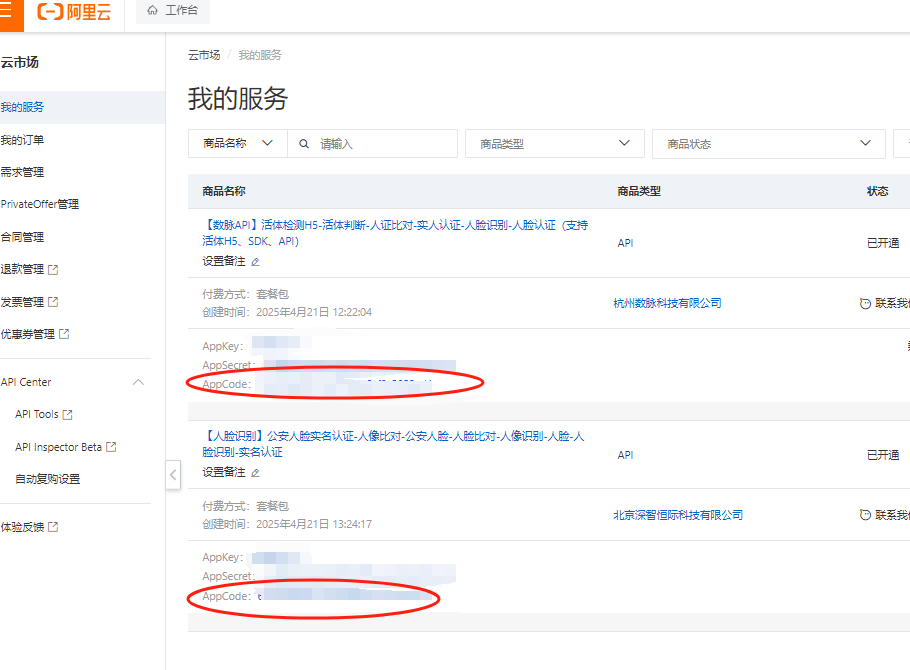910x670 pixels.
Task: Open 优惠券管理 in the sidebar
Action: pos(27,334)
